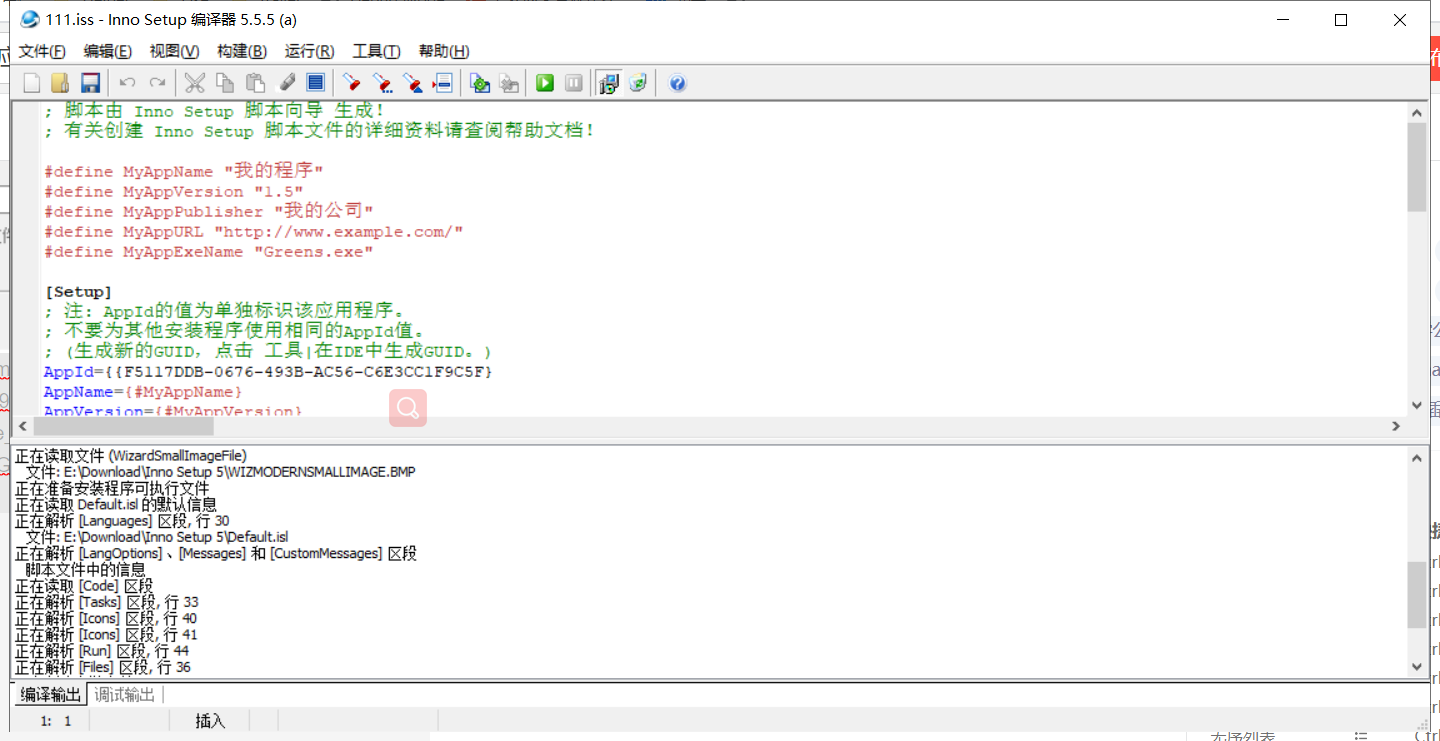Image resolution: width=1440 pixels, height=741 pixels.
Task: Click the #define MyAppVersion "1.5" line
Action: 174,192
